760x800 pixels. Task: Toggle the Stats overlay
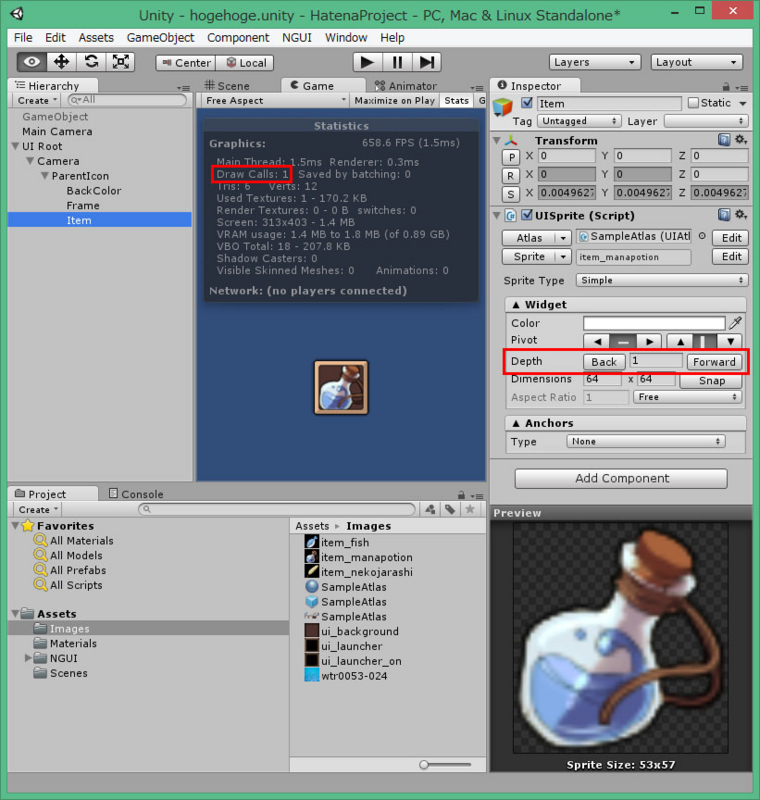tap(457, 101)
